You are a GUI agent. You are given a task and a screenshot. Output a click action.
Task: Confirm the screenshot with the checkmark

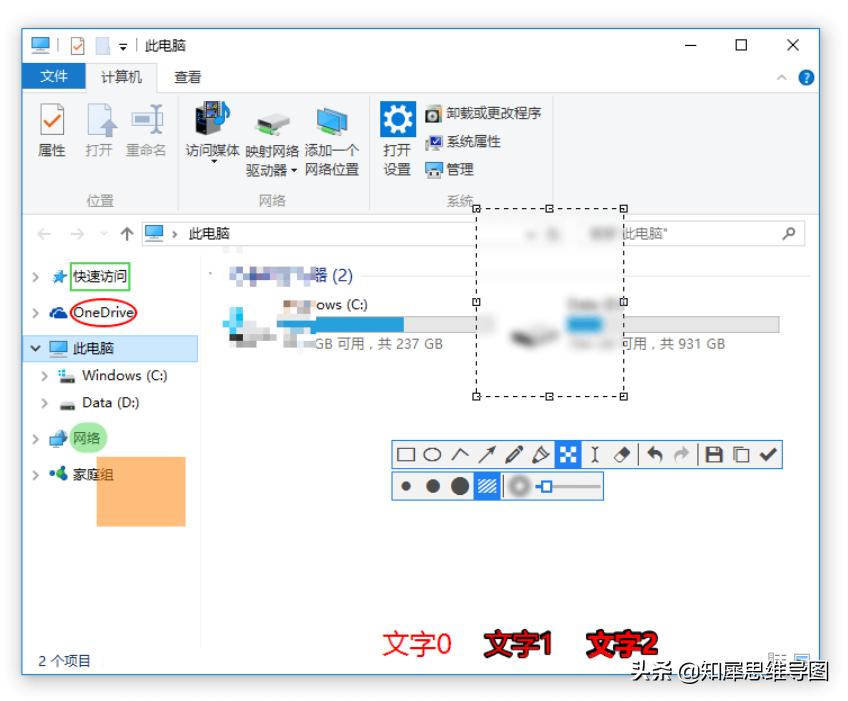coord(765,454)
